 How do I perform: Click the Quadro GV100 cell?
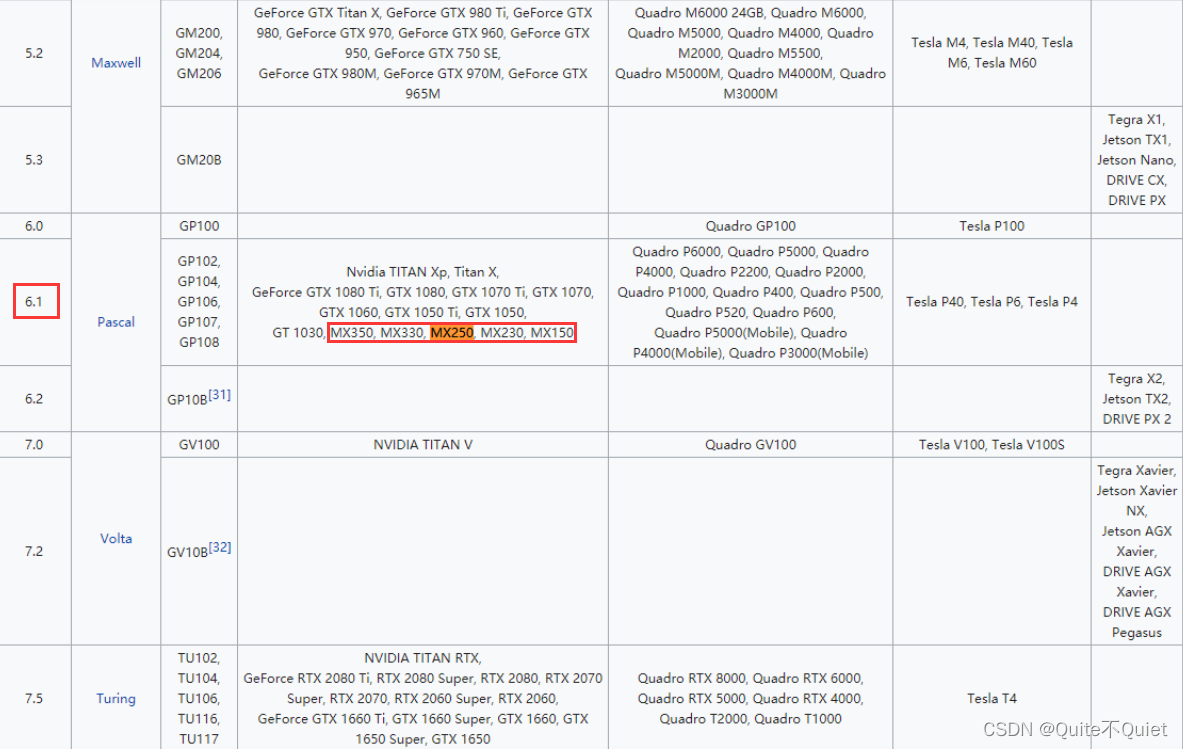[751, 445]
